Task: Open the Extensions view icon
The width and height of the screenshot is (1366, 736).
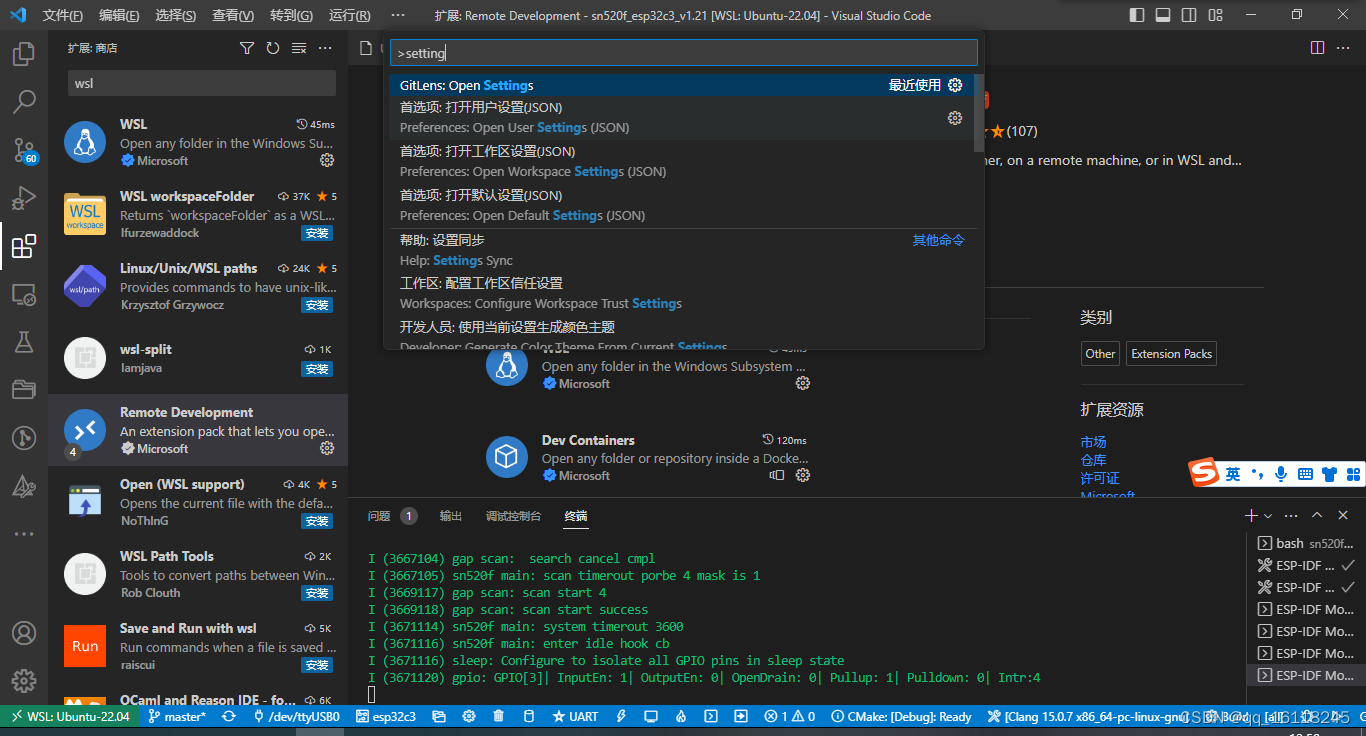Action: point(24,246)
